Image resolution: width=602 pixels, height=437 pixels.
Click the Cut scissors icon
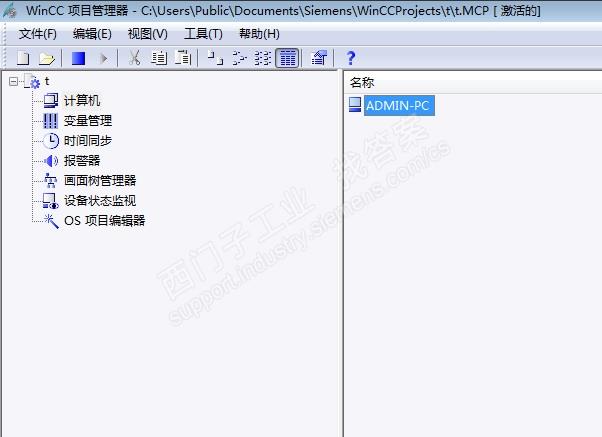click(134, 58)
